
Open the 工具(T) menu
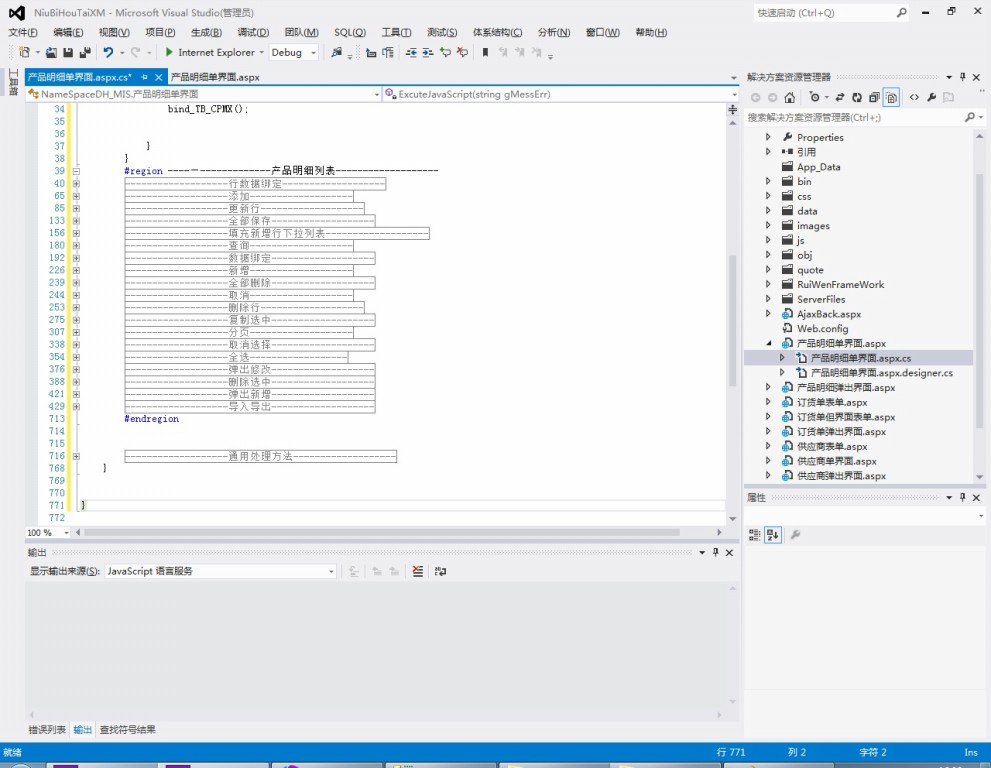coord(396,32)
